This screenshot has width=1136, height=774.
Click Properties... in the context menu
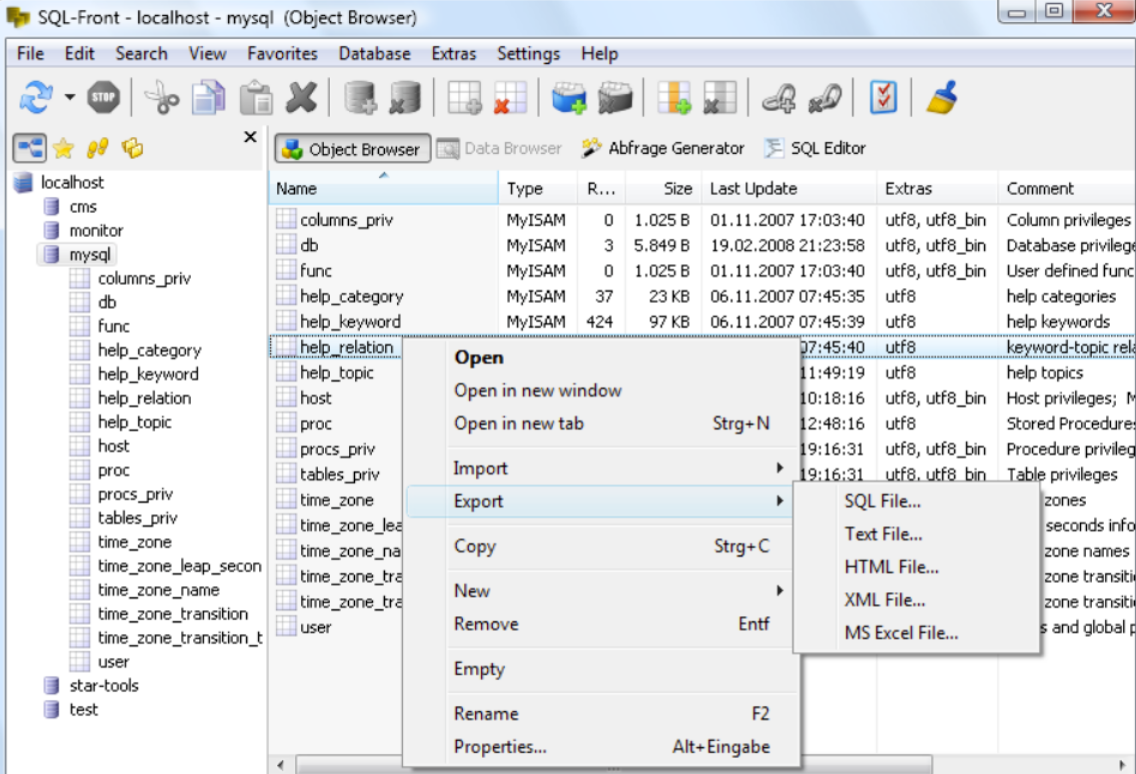tap(500, 746)
